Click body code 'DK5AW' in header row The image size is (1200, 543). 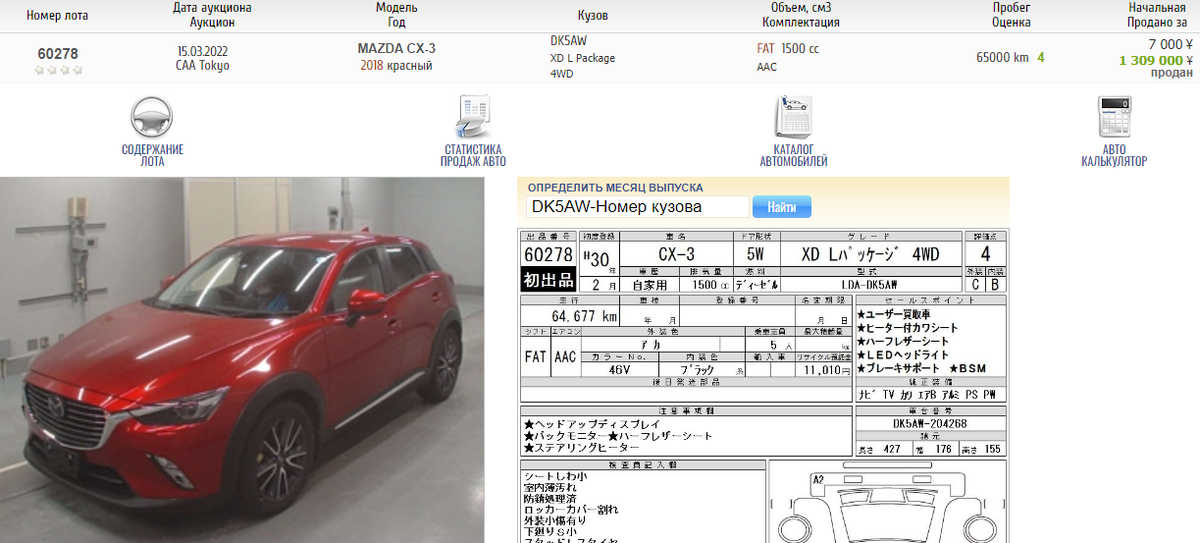pos(569,41)
